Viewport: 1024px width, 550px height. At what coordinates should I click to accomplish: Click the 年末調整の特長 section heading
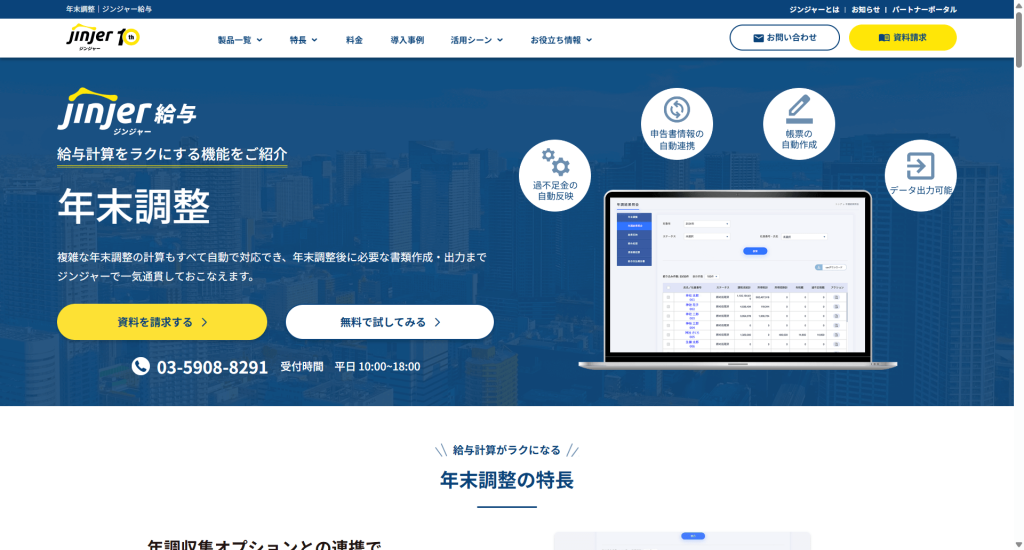pos(507,480)
